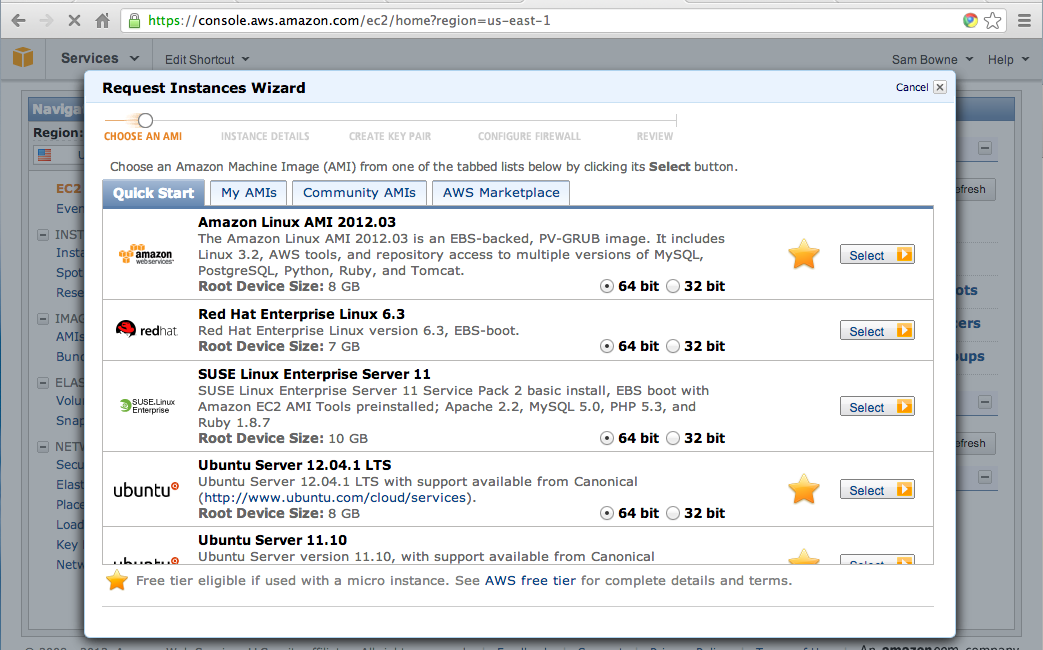The image size is (1043, 650).
Task: Click the Red Hat logo
Action: tap(146, 329)
